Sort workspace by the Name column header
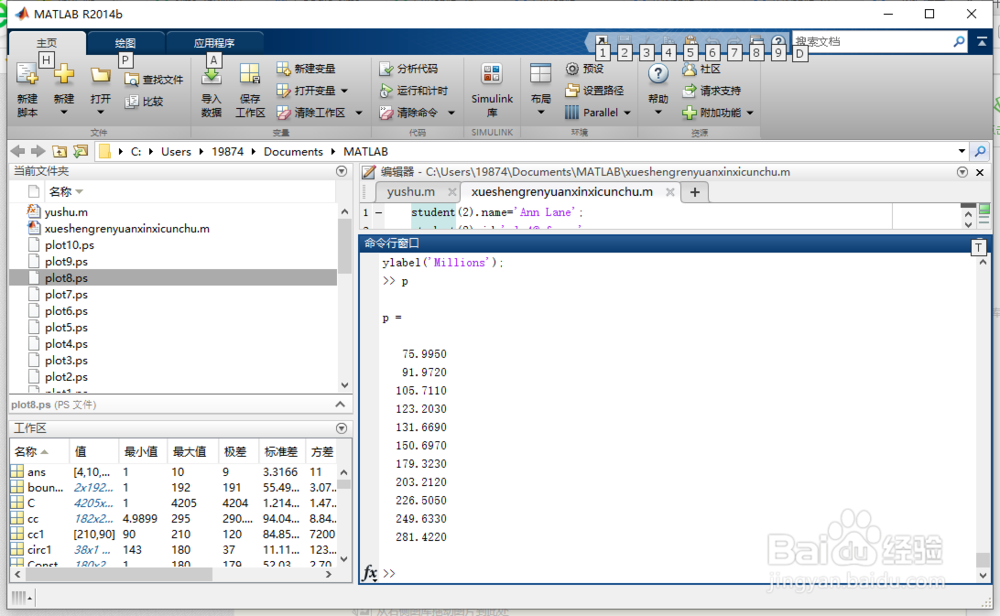Viewport: 1000px width, 616px height. click(38, 451)
